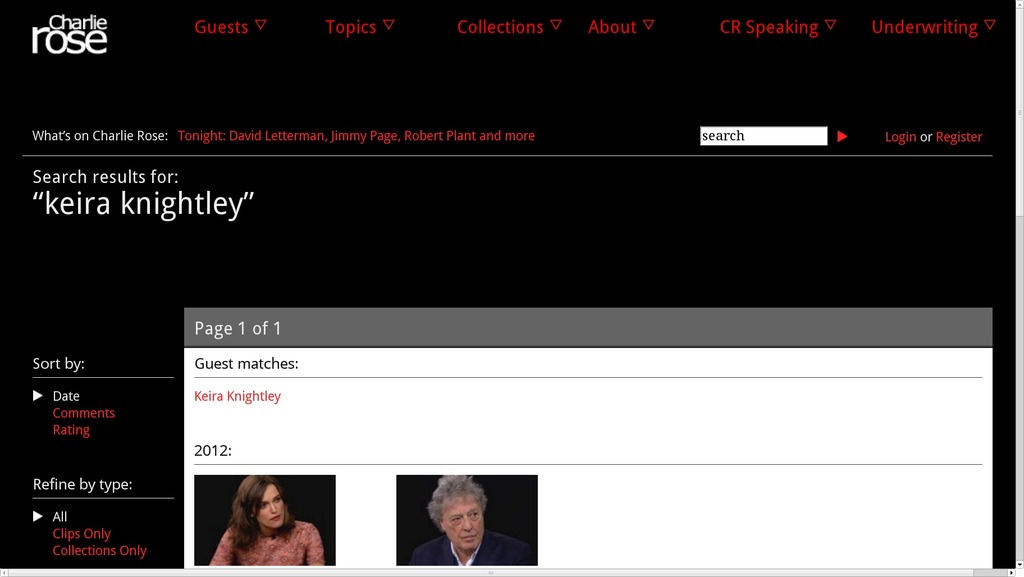Sort results by Comments
The width and height of the screenshot is (1024, 577).
tap(84, 413)
